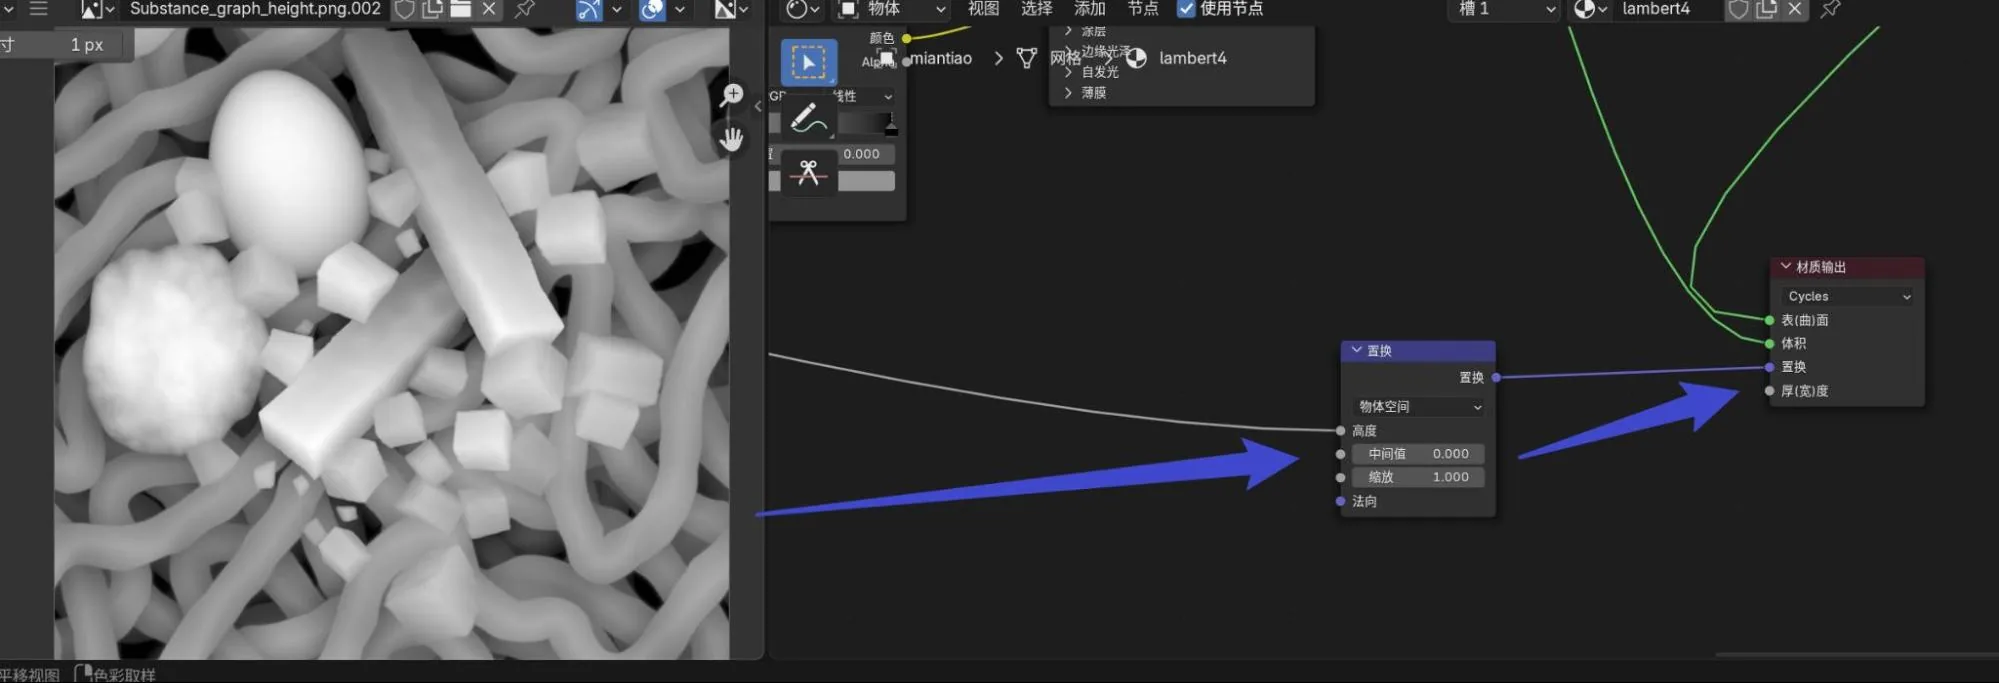Open the 物体 shader type dropdown
This screenshot has height=683, width=1999.
(x=892, y=9)
